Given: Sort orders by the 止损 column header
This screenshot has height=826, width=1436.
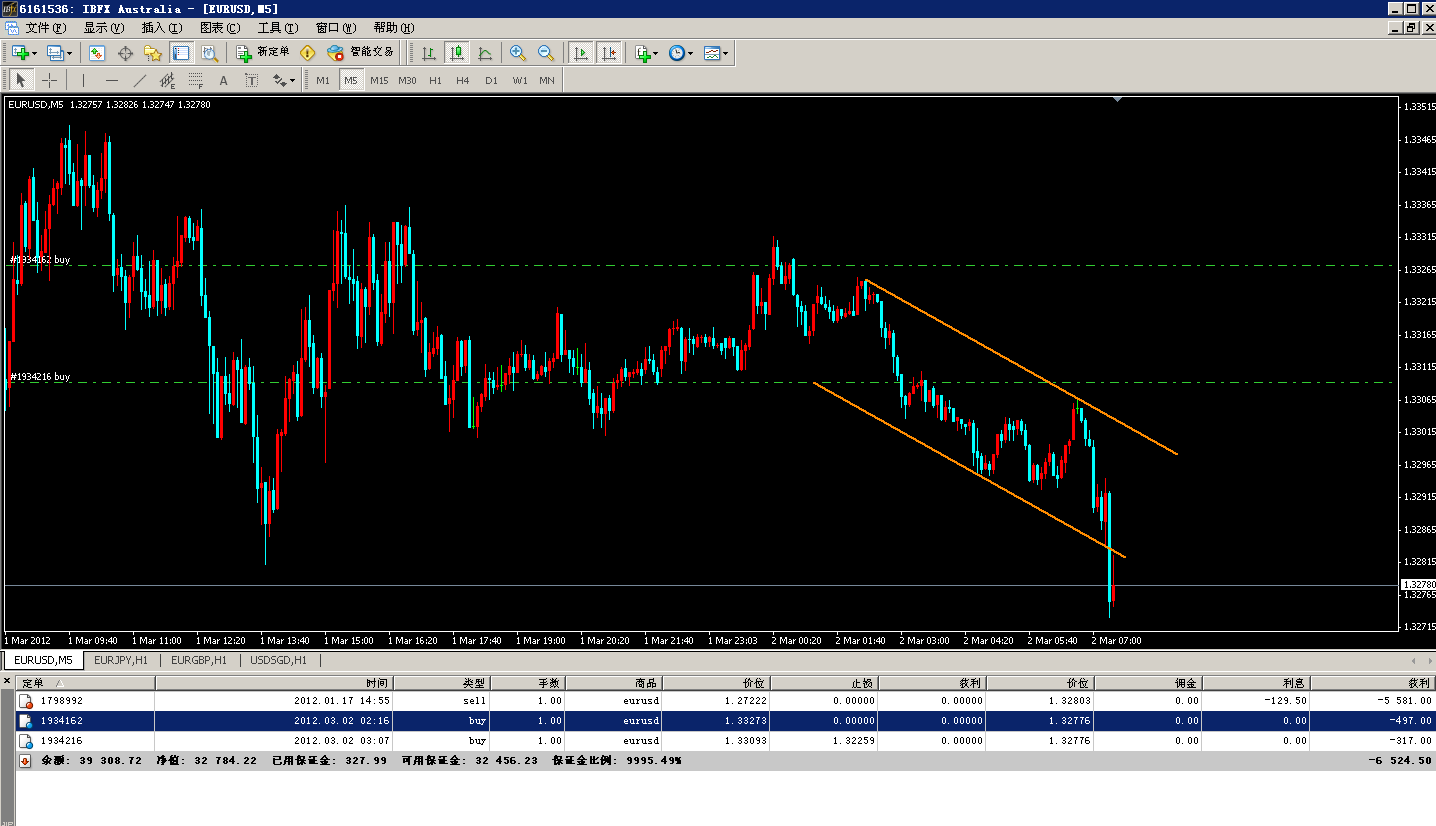Looking at the screenshot, I should point(824,683).
